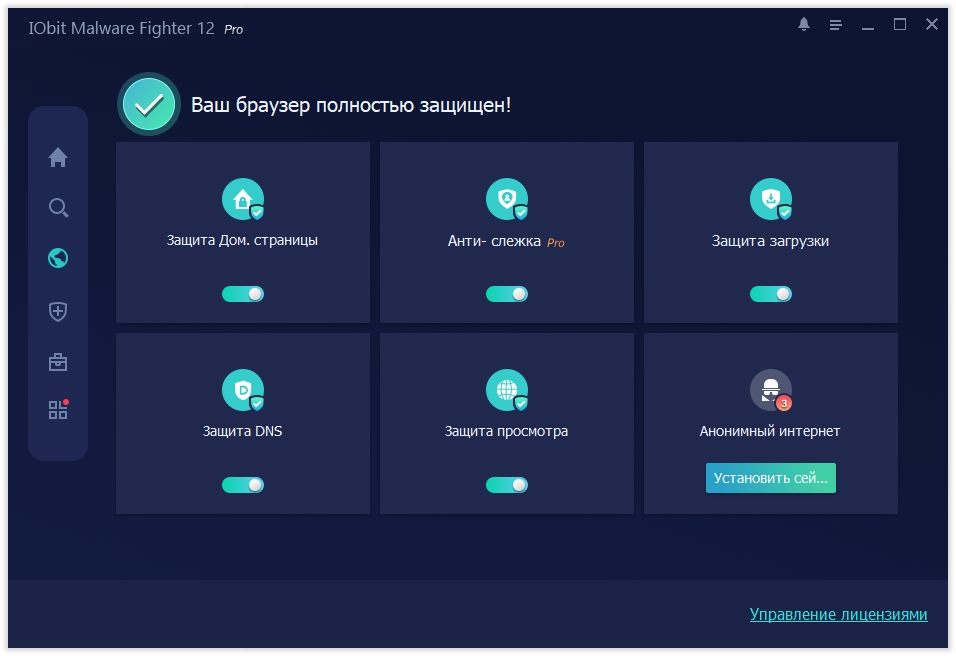Open the Scan magnifier section

(x=58, y=208)
